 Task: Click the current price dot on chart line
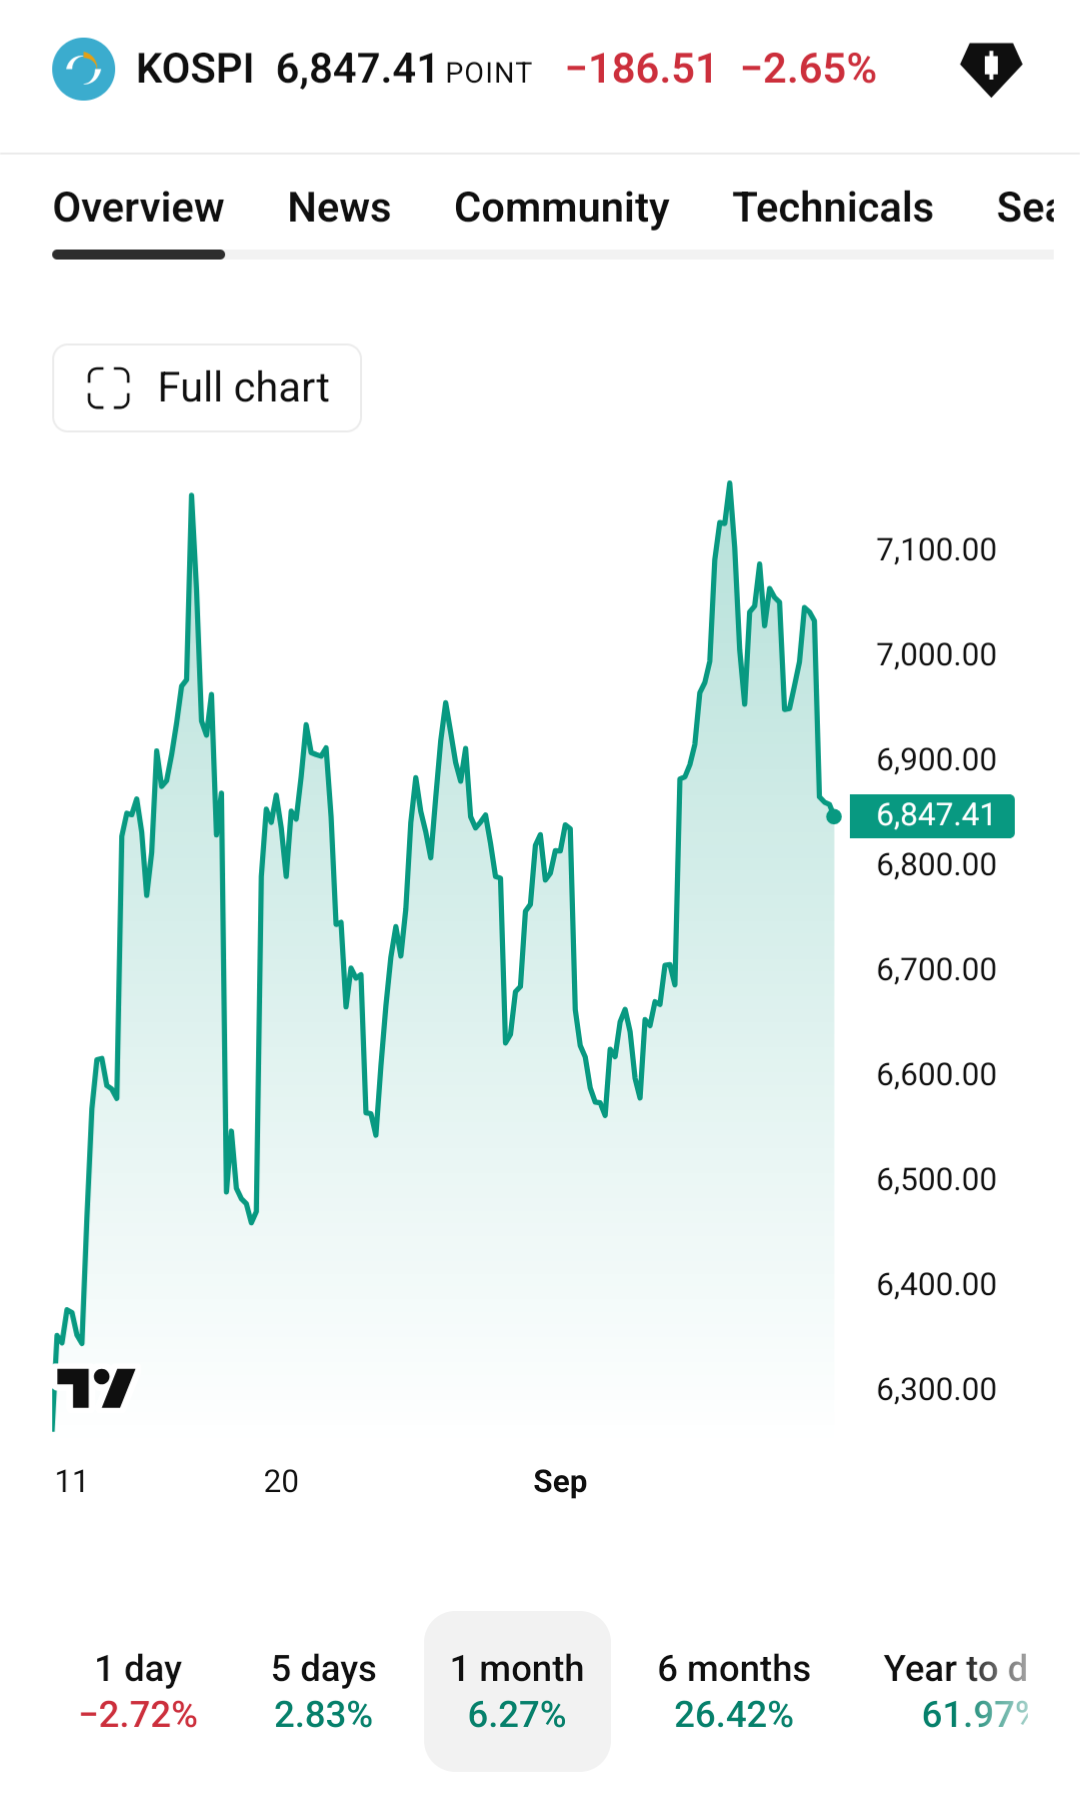tap(834, 817)
